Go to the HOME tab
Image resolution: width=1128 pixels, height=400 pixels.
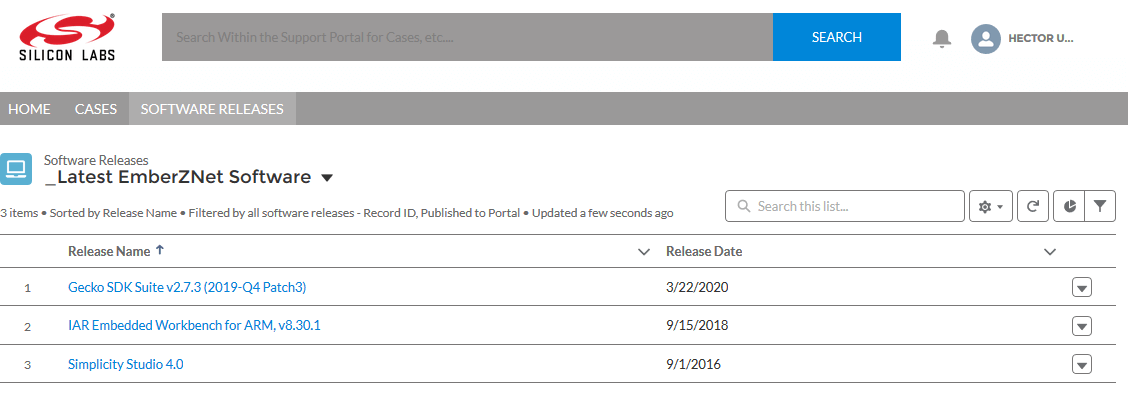point(29,109)
